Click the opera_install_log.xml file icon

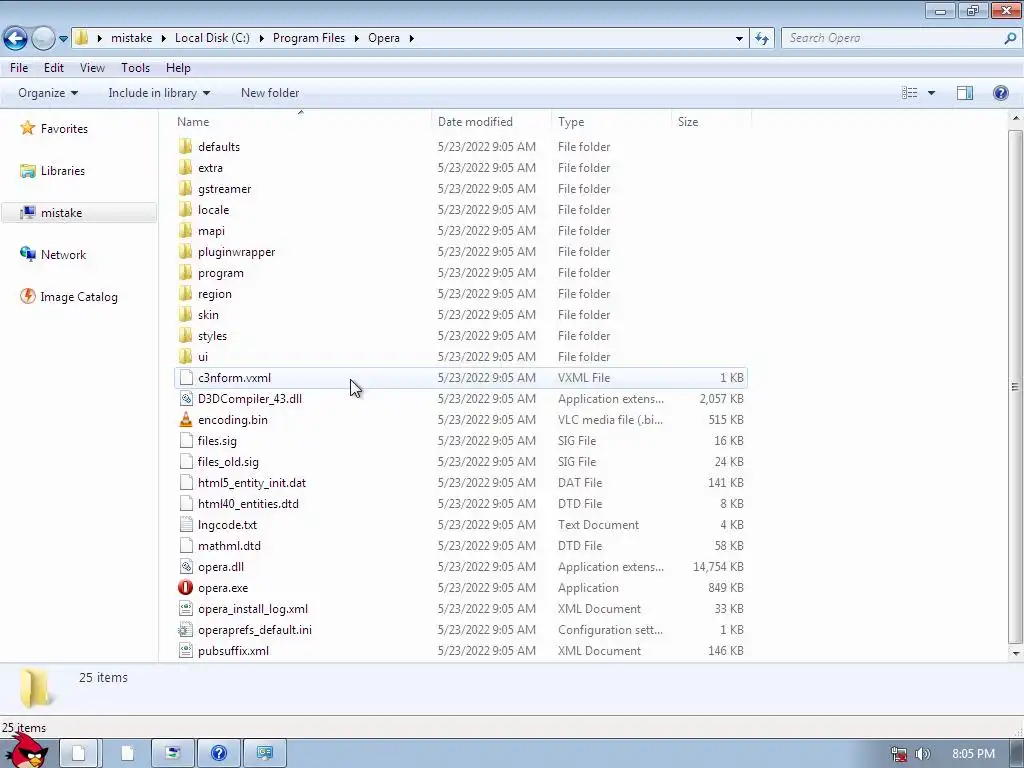[185, 609]
